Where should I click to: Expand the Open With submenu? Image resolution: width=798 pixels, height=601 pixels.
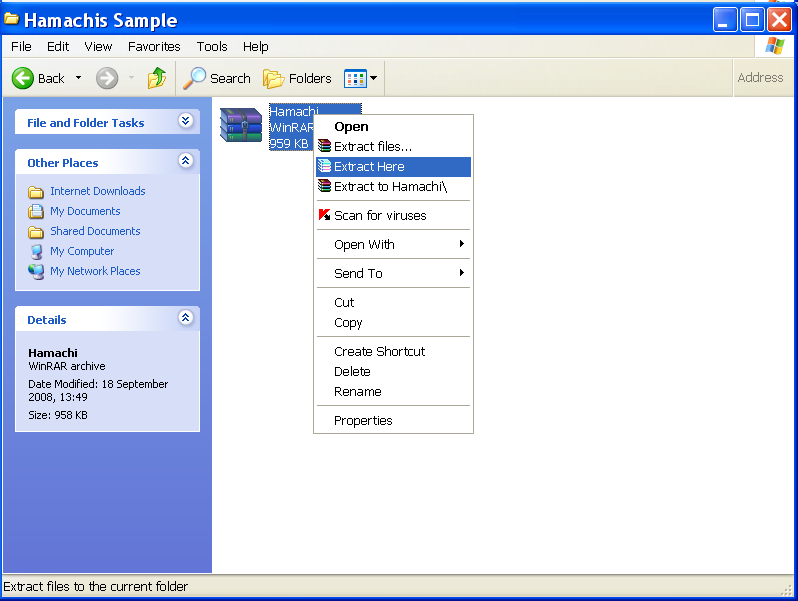pyautogui.click(x=462, y=244)
